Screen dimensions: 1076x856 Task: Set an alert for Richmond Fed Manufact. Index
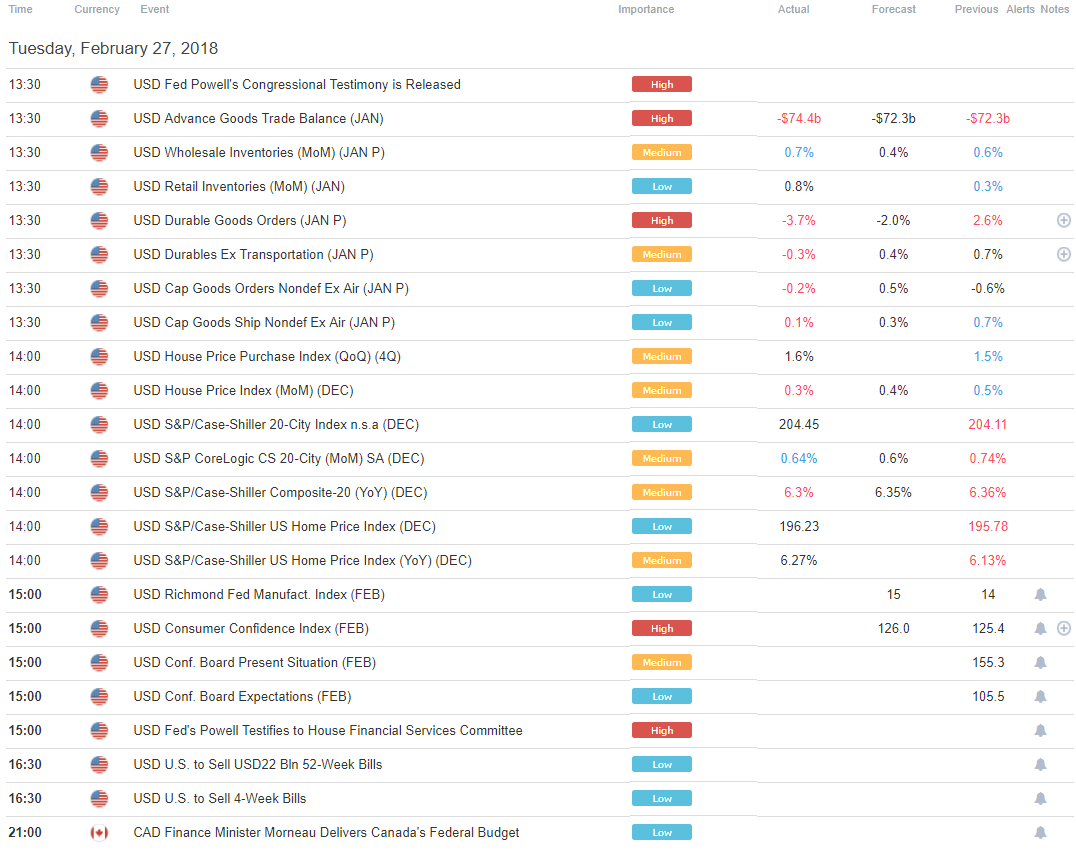tap(1040, 594)
